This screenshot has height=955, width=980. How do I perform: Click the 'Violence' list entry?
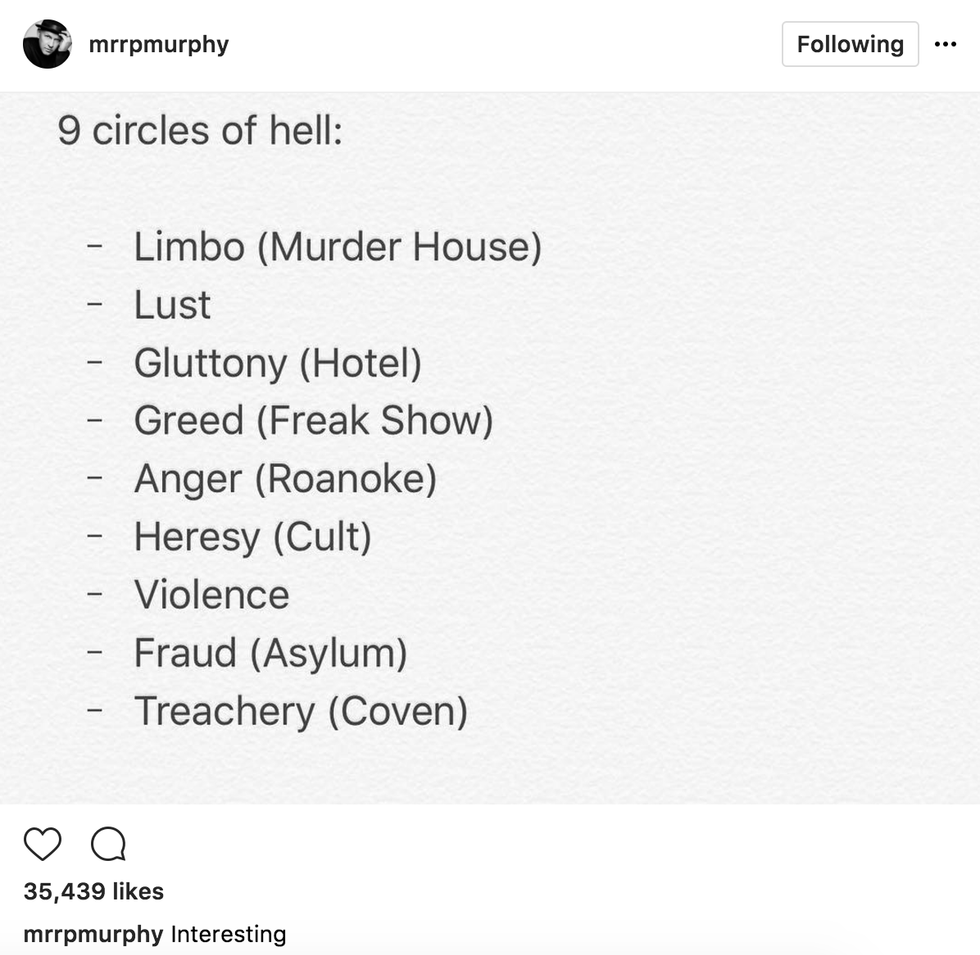211,595
